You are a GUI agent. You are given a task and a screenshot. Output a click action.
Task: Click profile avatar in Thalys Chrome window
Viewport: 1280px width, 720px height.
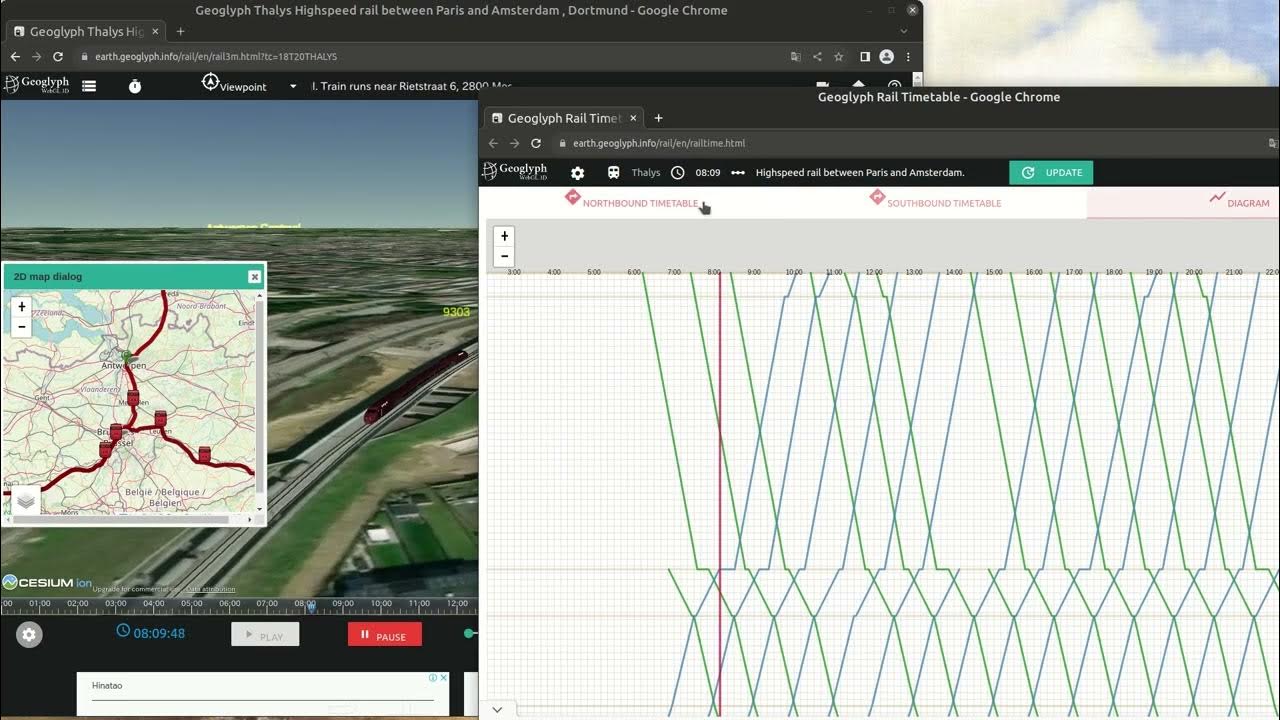click(886, 57)
